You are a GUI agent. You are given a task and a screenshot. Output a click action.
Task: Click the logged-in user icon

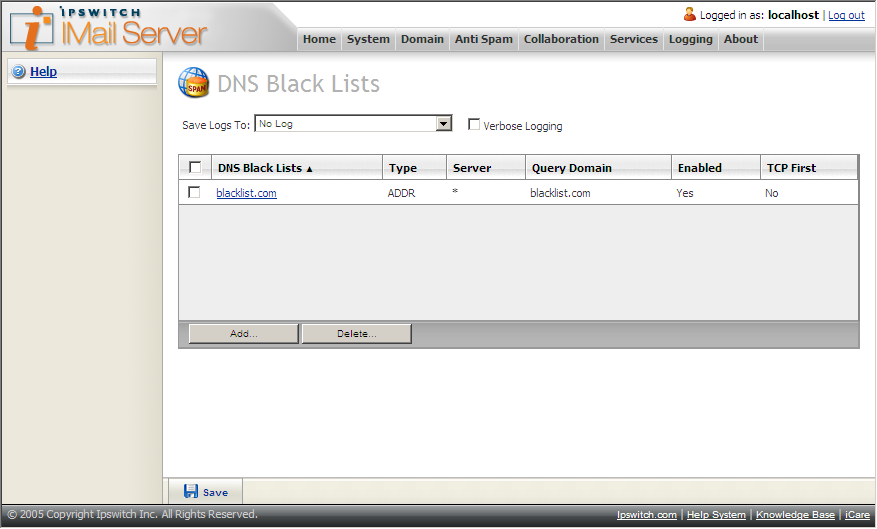[x=690, y=14]
